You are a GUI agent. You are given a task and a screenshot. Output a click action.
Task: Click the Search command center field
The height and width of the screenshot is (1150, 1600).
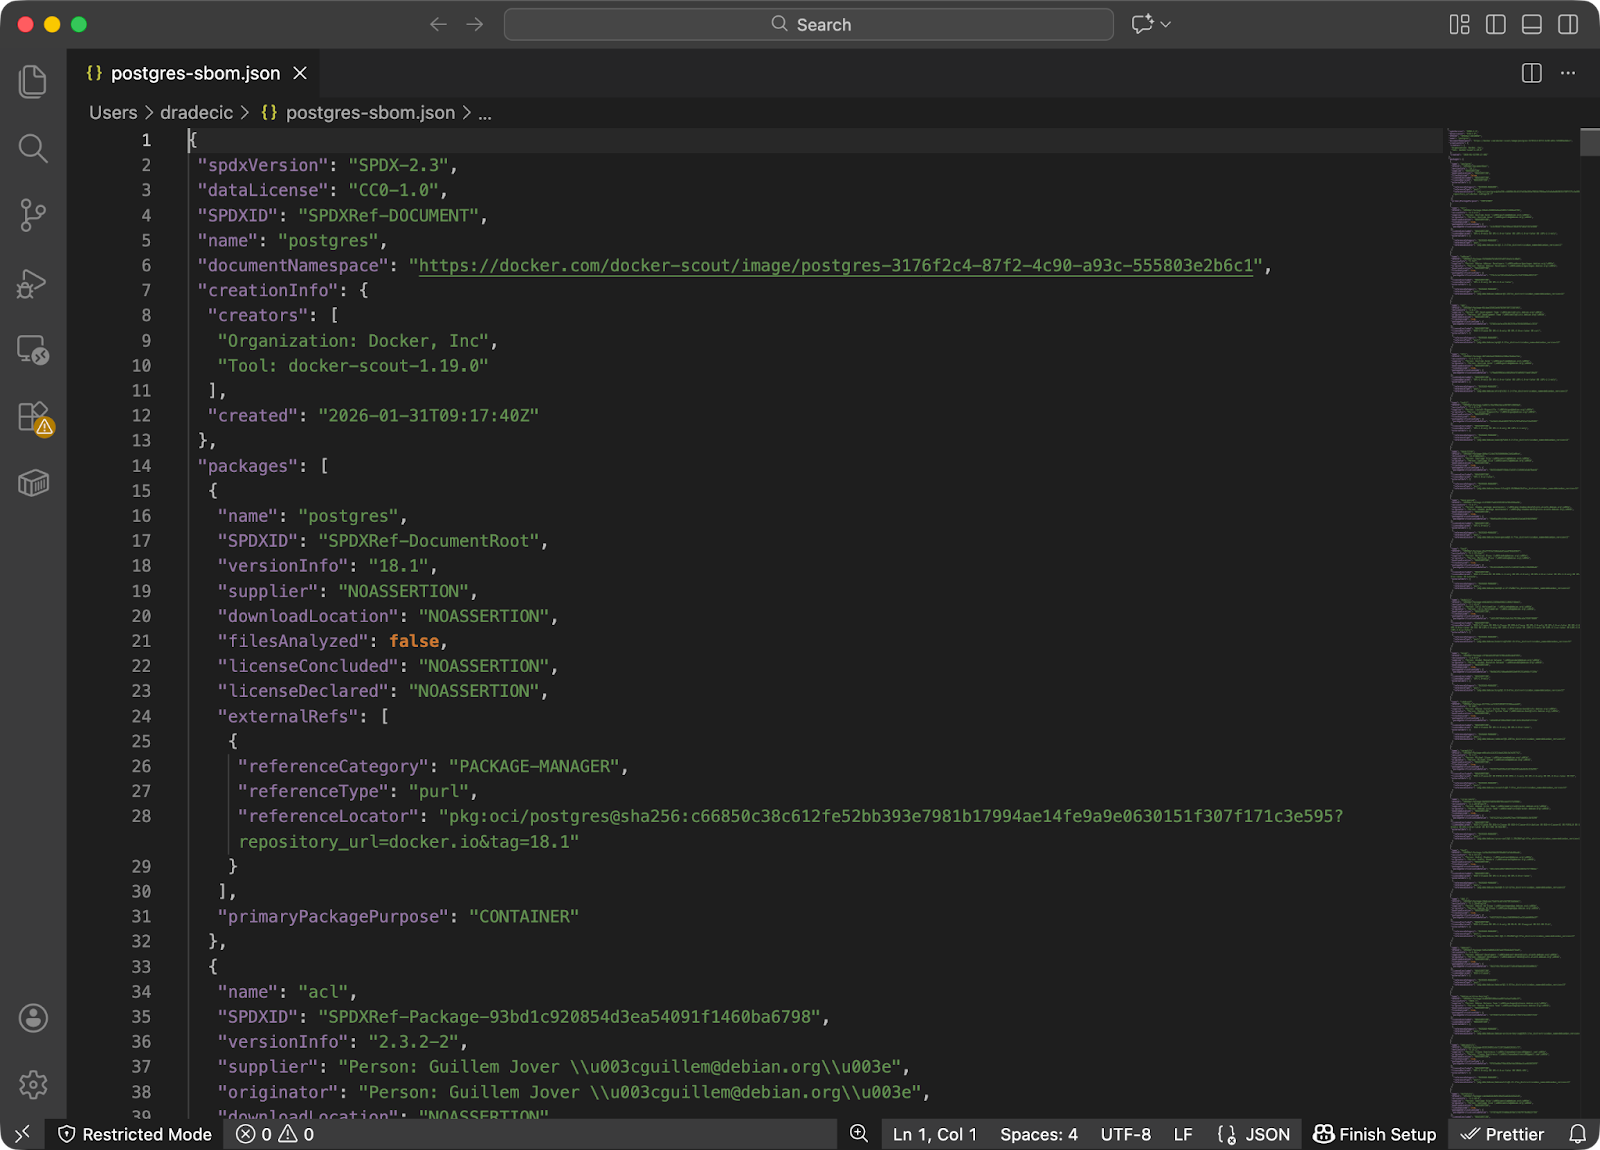tap(808, 25)
